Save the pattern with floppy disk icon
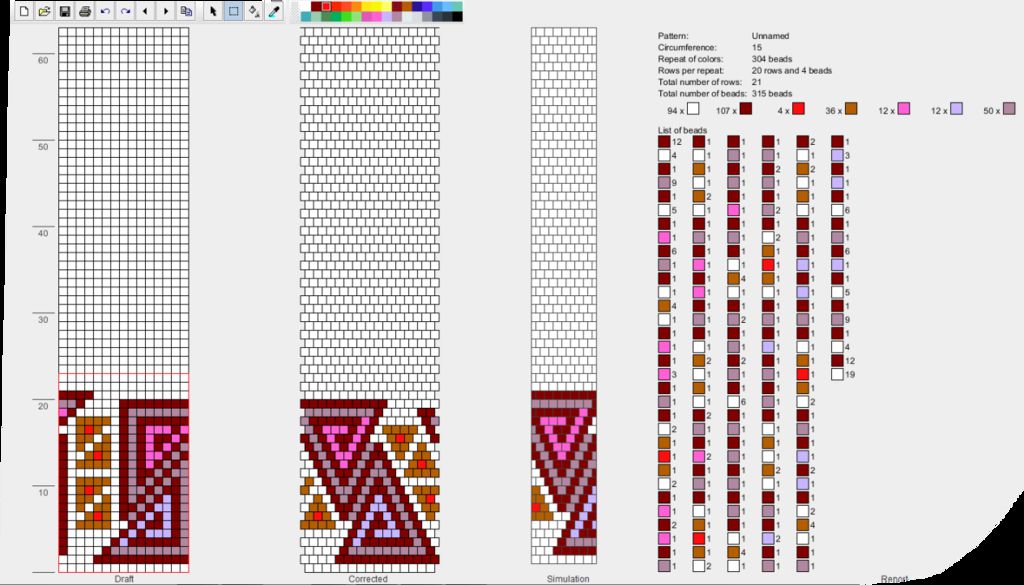The image size is (1024, 585). point(64,12)
